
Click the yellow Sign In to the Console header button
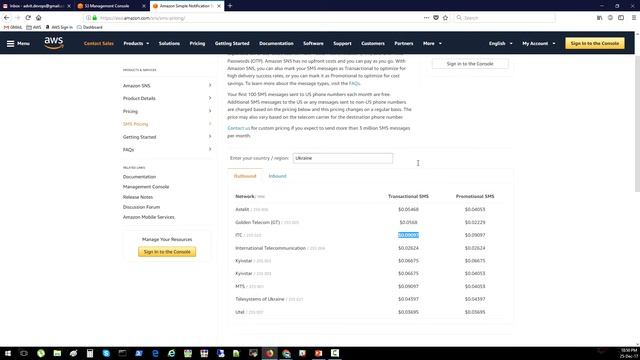[595, 43]
